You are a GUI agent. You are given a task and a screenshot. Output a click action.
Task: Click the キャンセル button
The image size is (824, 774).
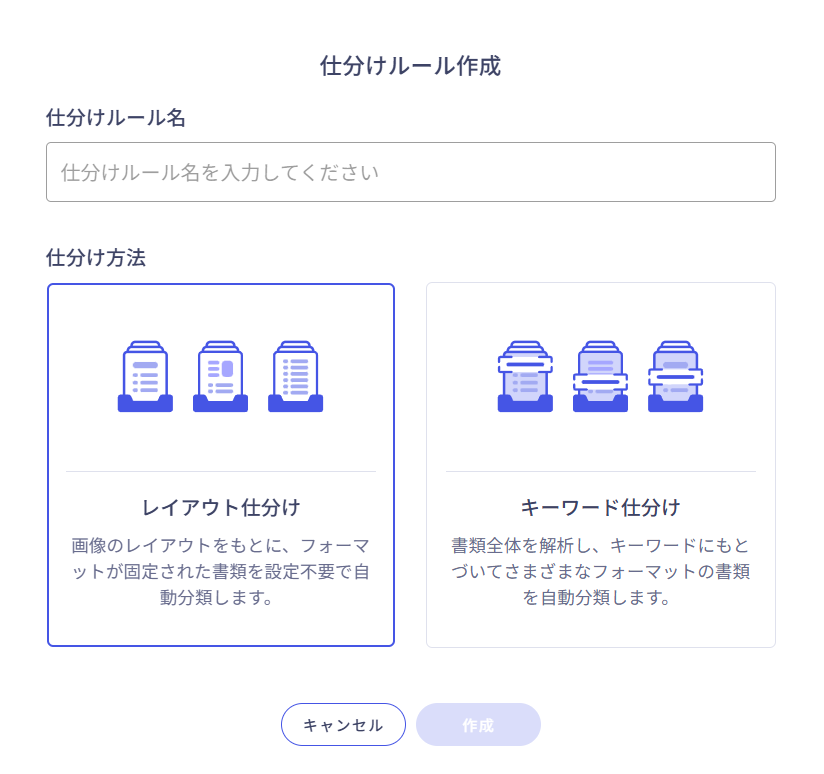(343, 724)
